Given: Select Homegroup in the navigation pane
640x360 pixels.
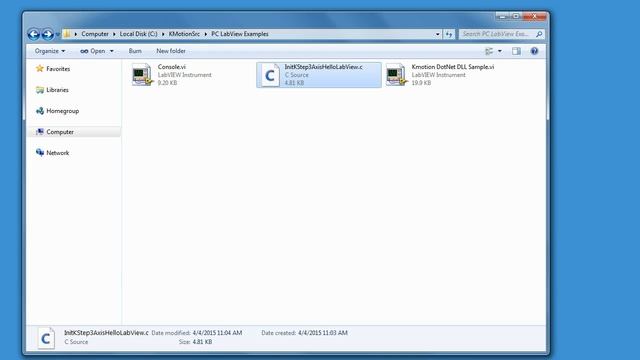Looking at the screenshot, I should click(62, 111).
